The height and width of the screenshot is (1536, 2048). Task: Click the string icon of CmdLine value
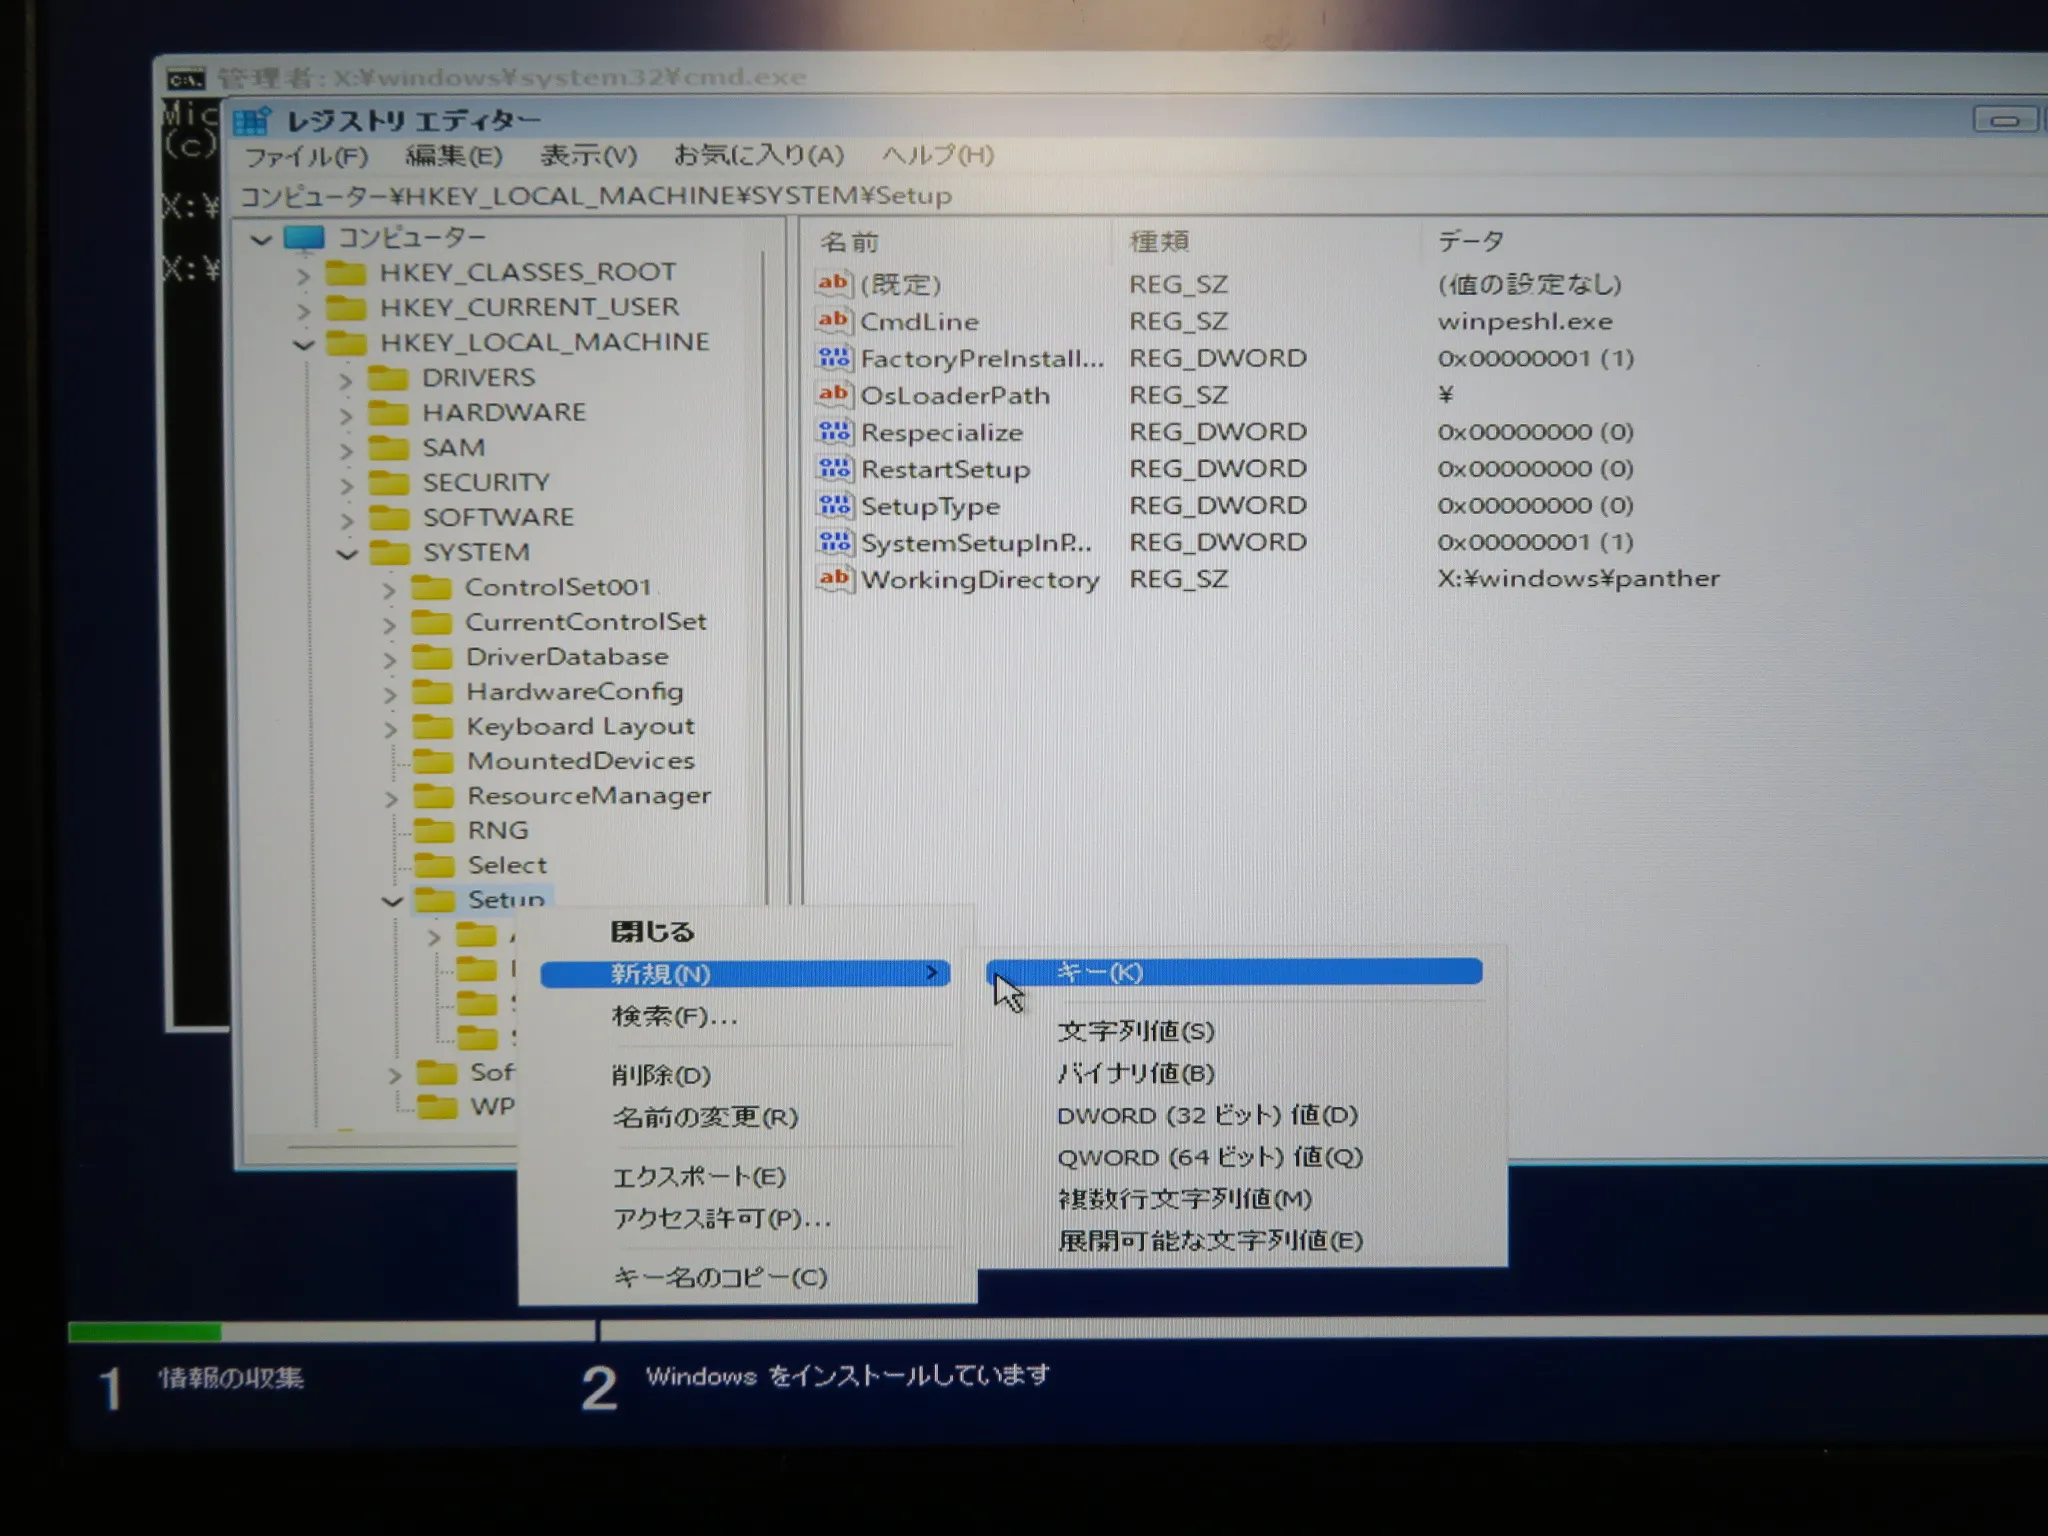(834, 321)
